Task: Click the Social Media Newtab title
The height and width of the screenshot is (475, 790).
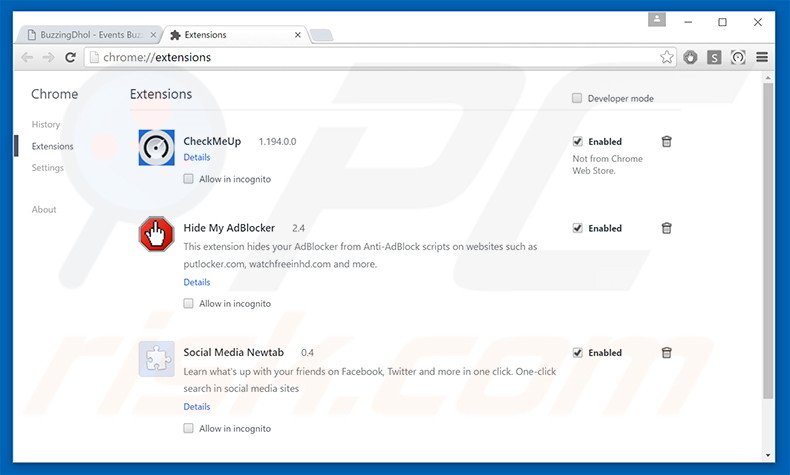Action: [234, 353]
